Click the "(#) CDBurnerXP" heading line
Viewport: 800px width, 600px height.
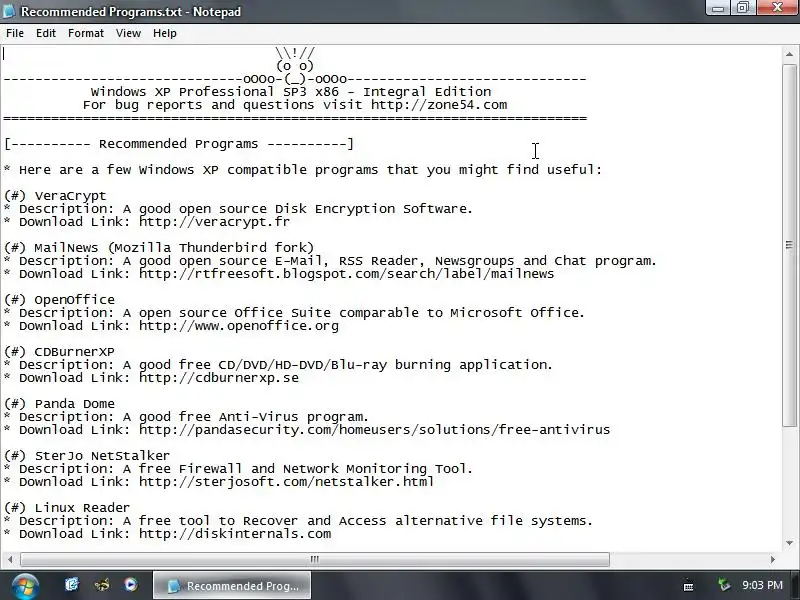[x=59, y=352]
